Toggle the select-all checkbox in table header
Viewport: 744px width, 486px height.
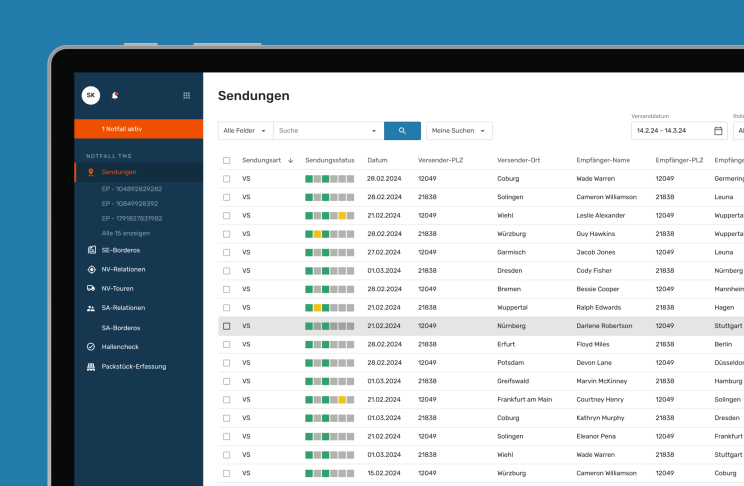pyautogui.click(x=227, y=160)
